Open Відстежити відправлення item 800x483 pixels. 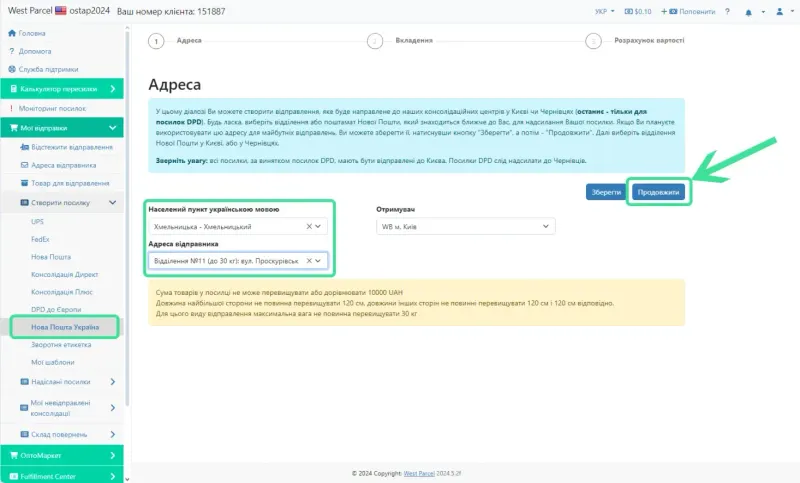tap(66, 147)
